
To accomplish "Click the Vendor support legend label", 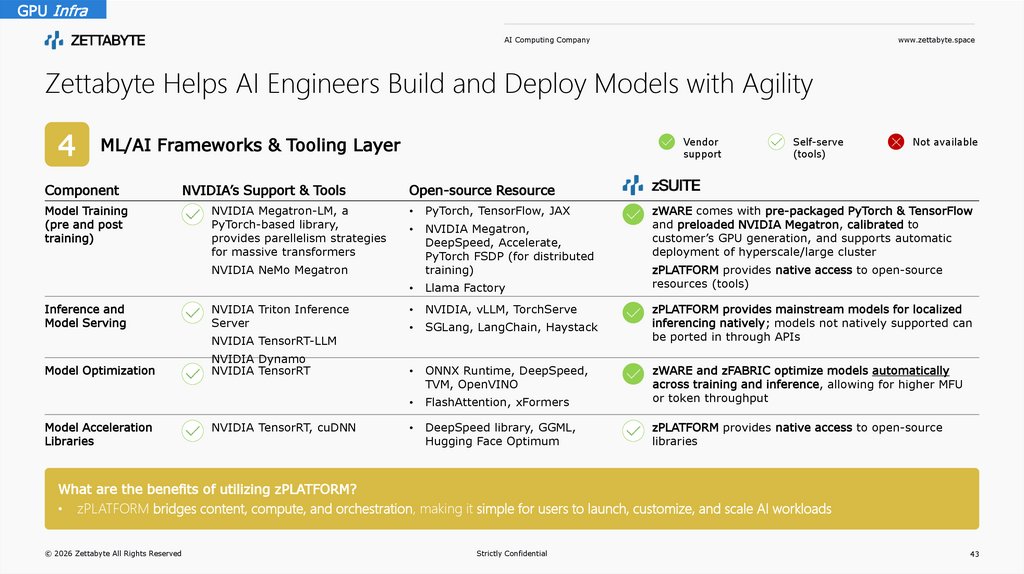I will coord(702,148).
